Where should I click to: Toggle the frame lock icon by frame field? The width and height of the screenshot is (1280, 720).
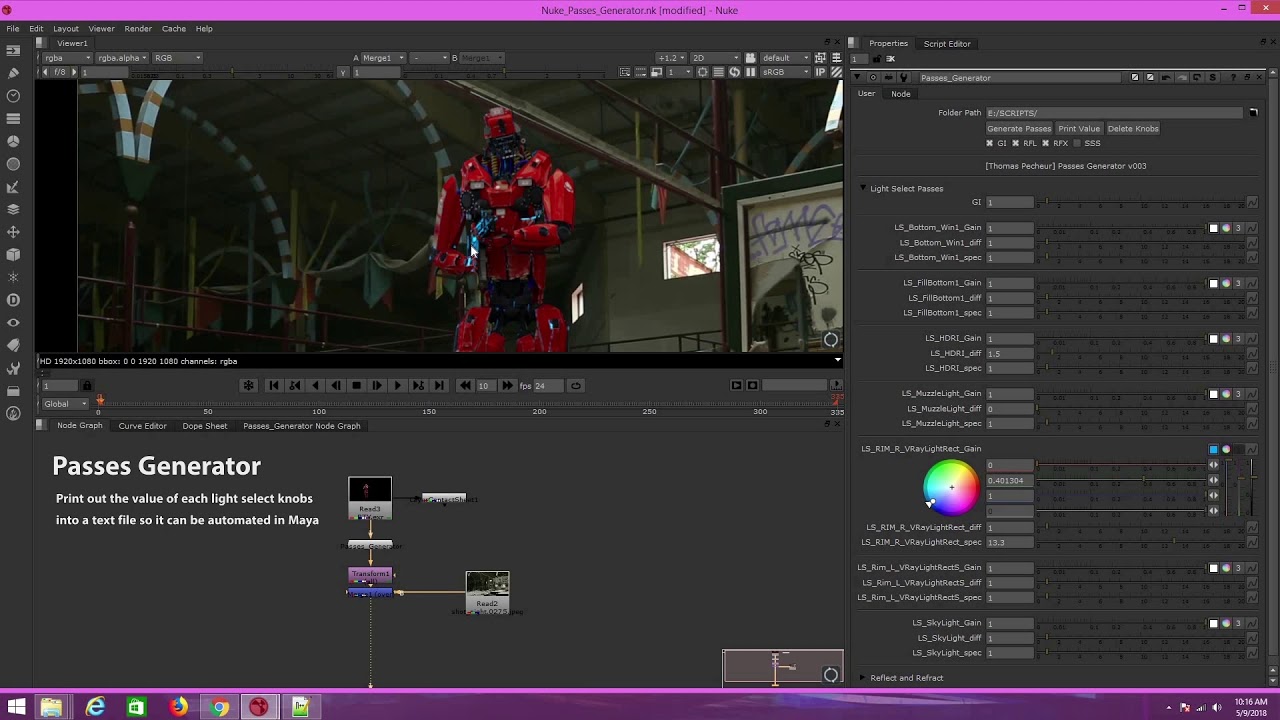pos(86,385)
